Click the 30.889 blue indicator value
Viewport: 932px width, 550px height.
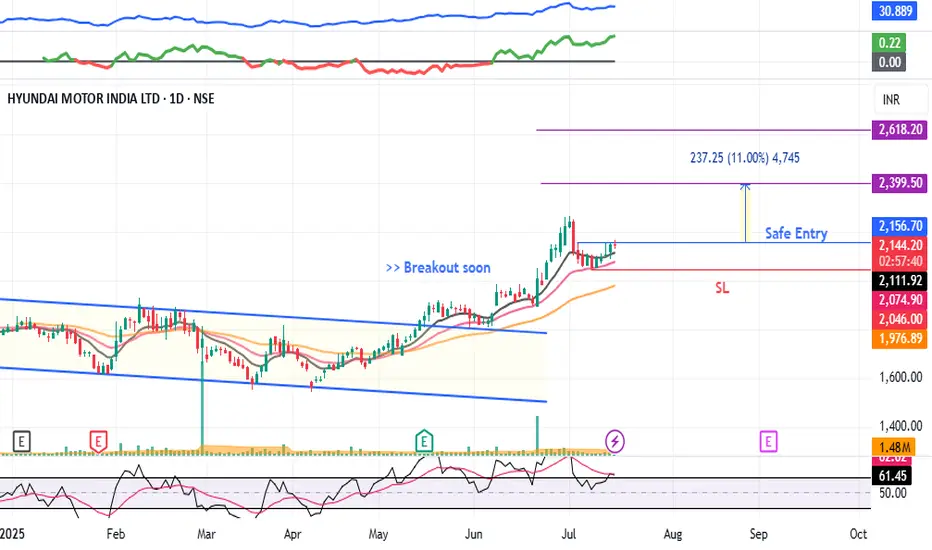click(894, 11)
